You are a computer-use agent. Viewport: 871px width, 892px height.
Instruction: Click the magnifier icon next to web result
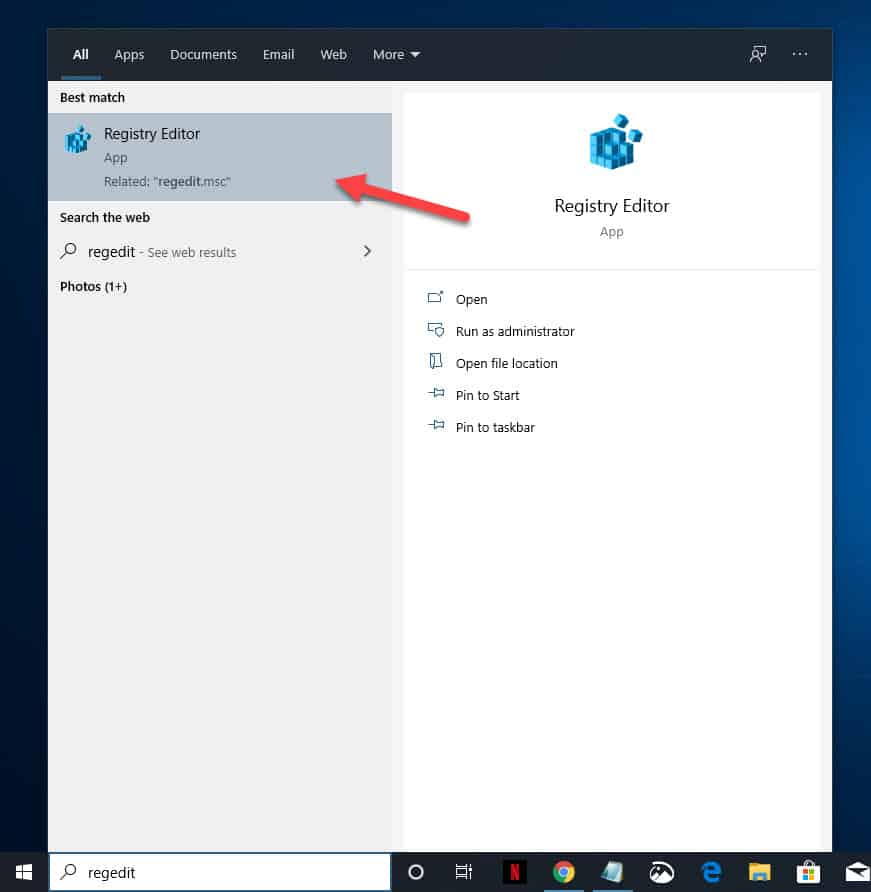pos(68,251)
